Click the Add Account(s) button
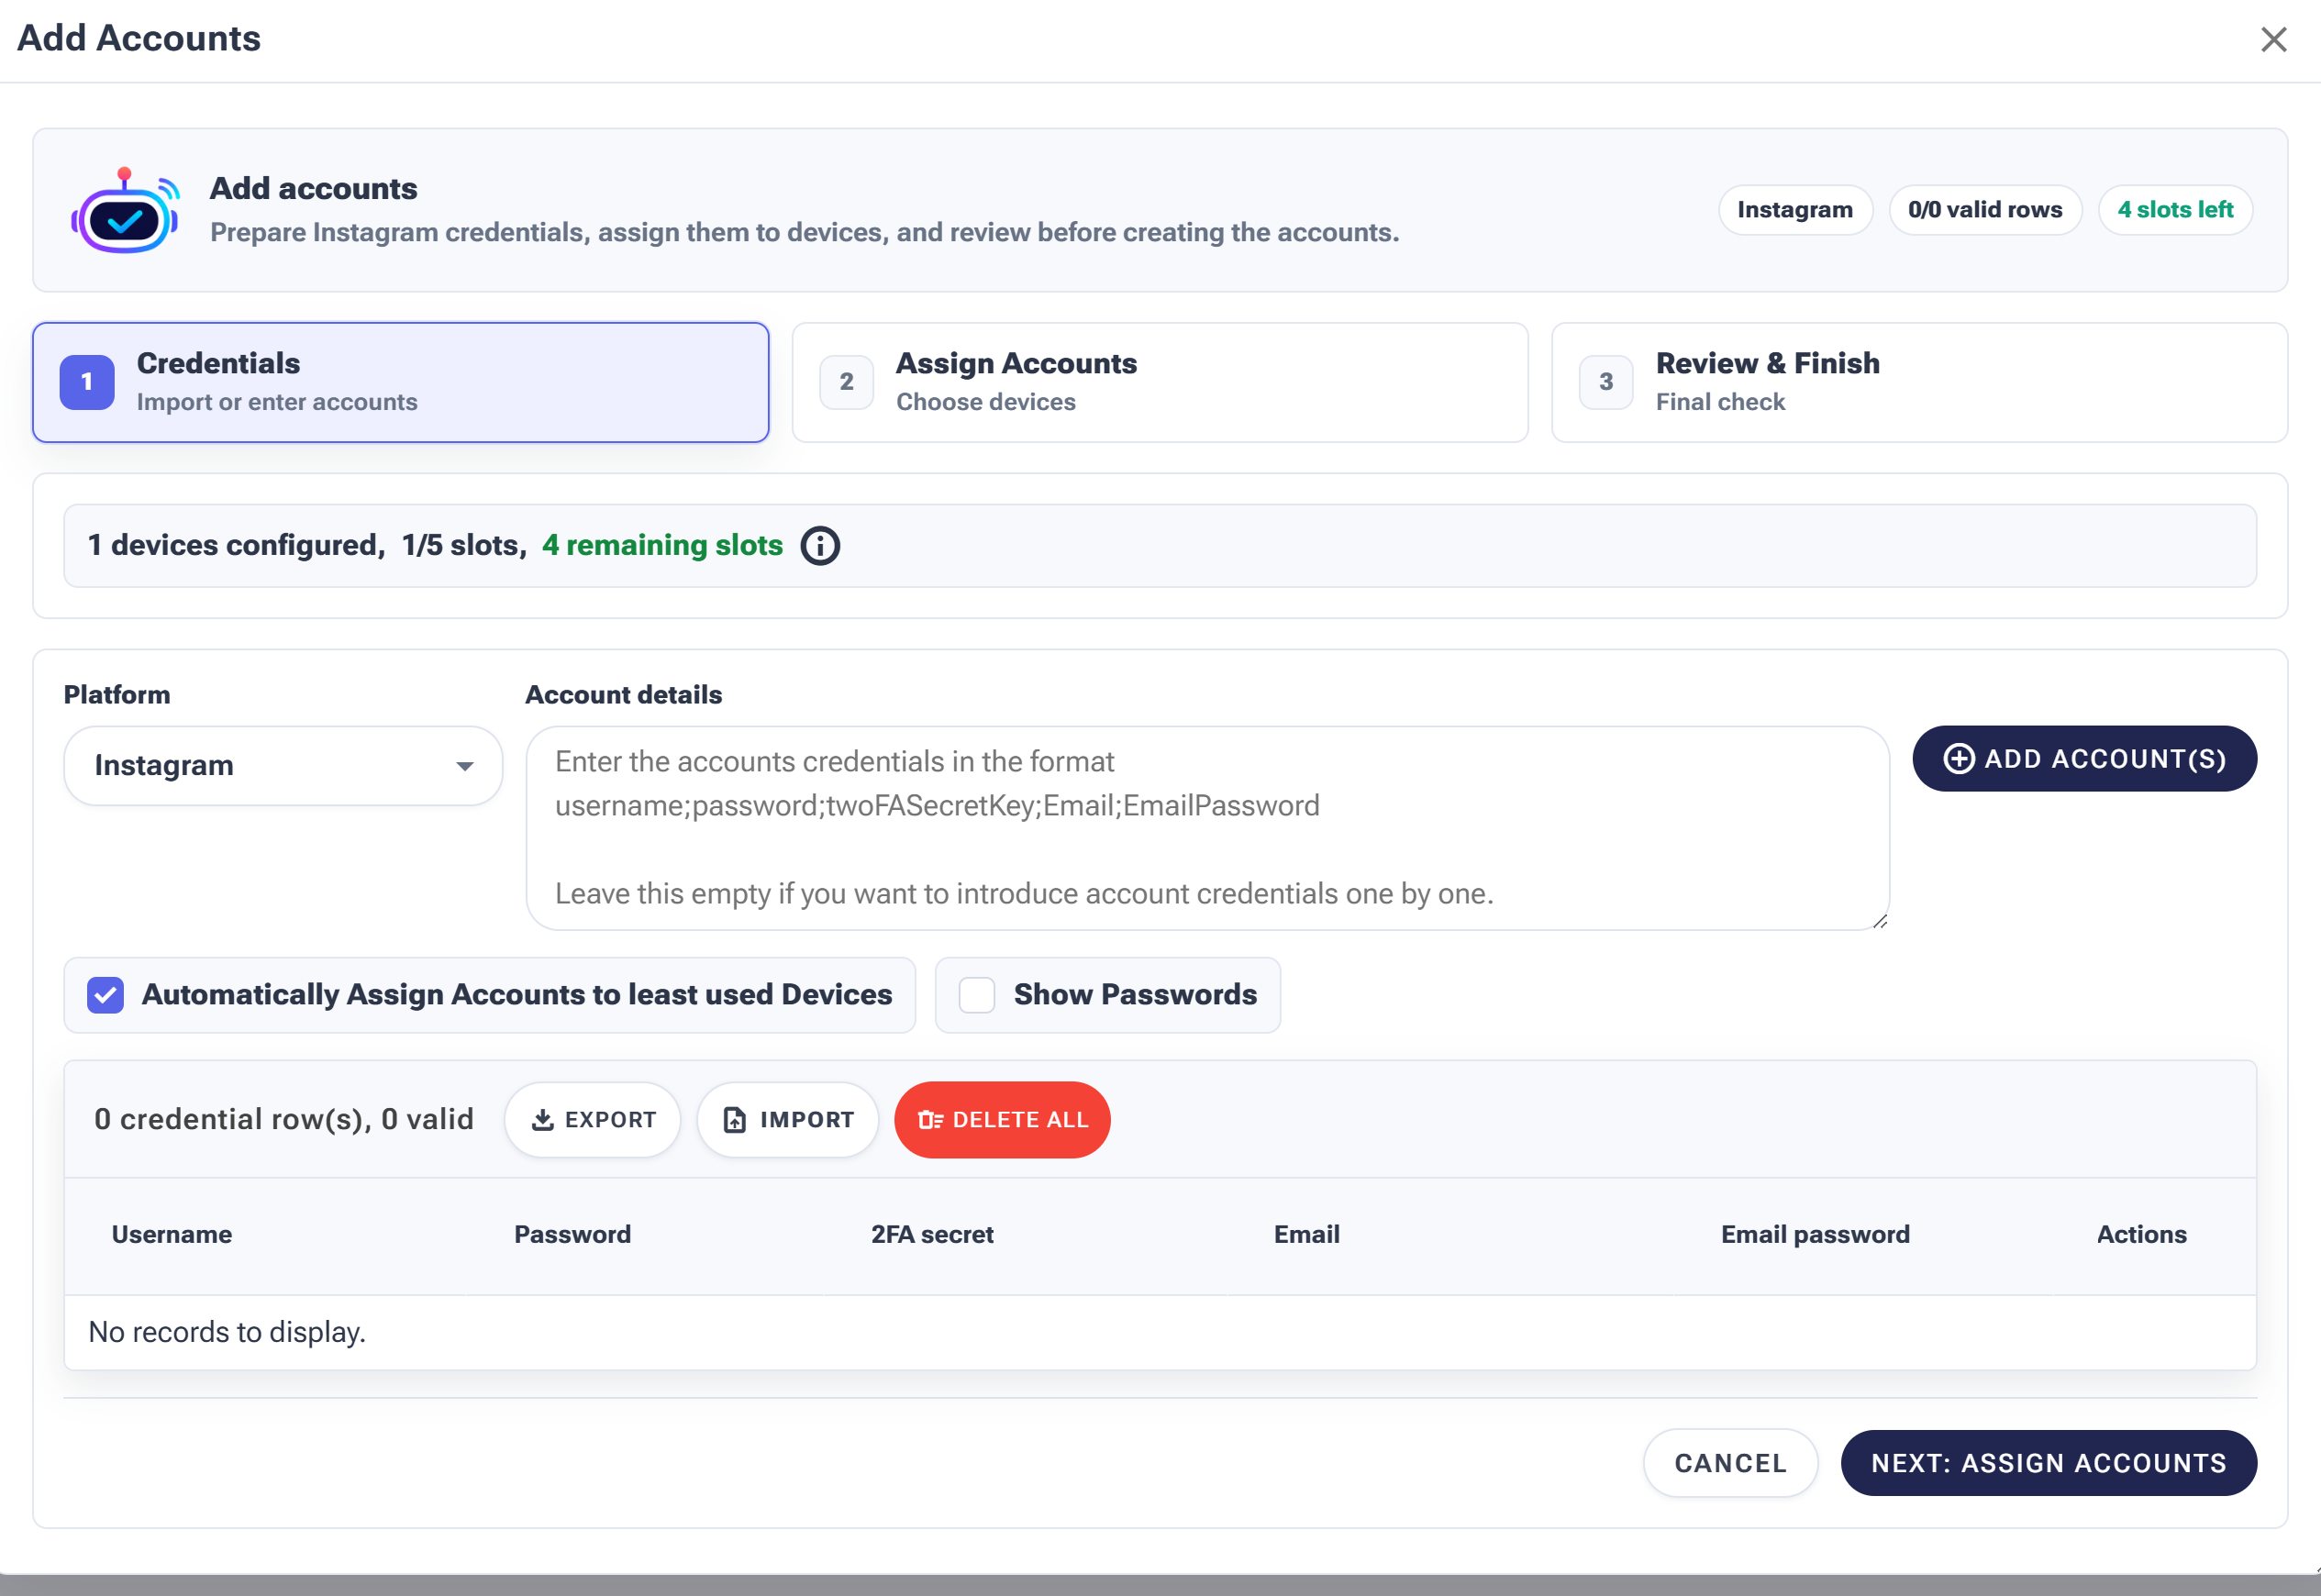This screenshot has height=1596, width=2321. [2084, 759]
